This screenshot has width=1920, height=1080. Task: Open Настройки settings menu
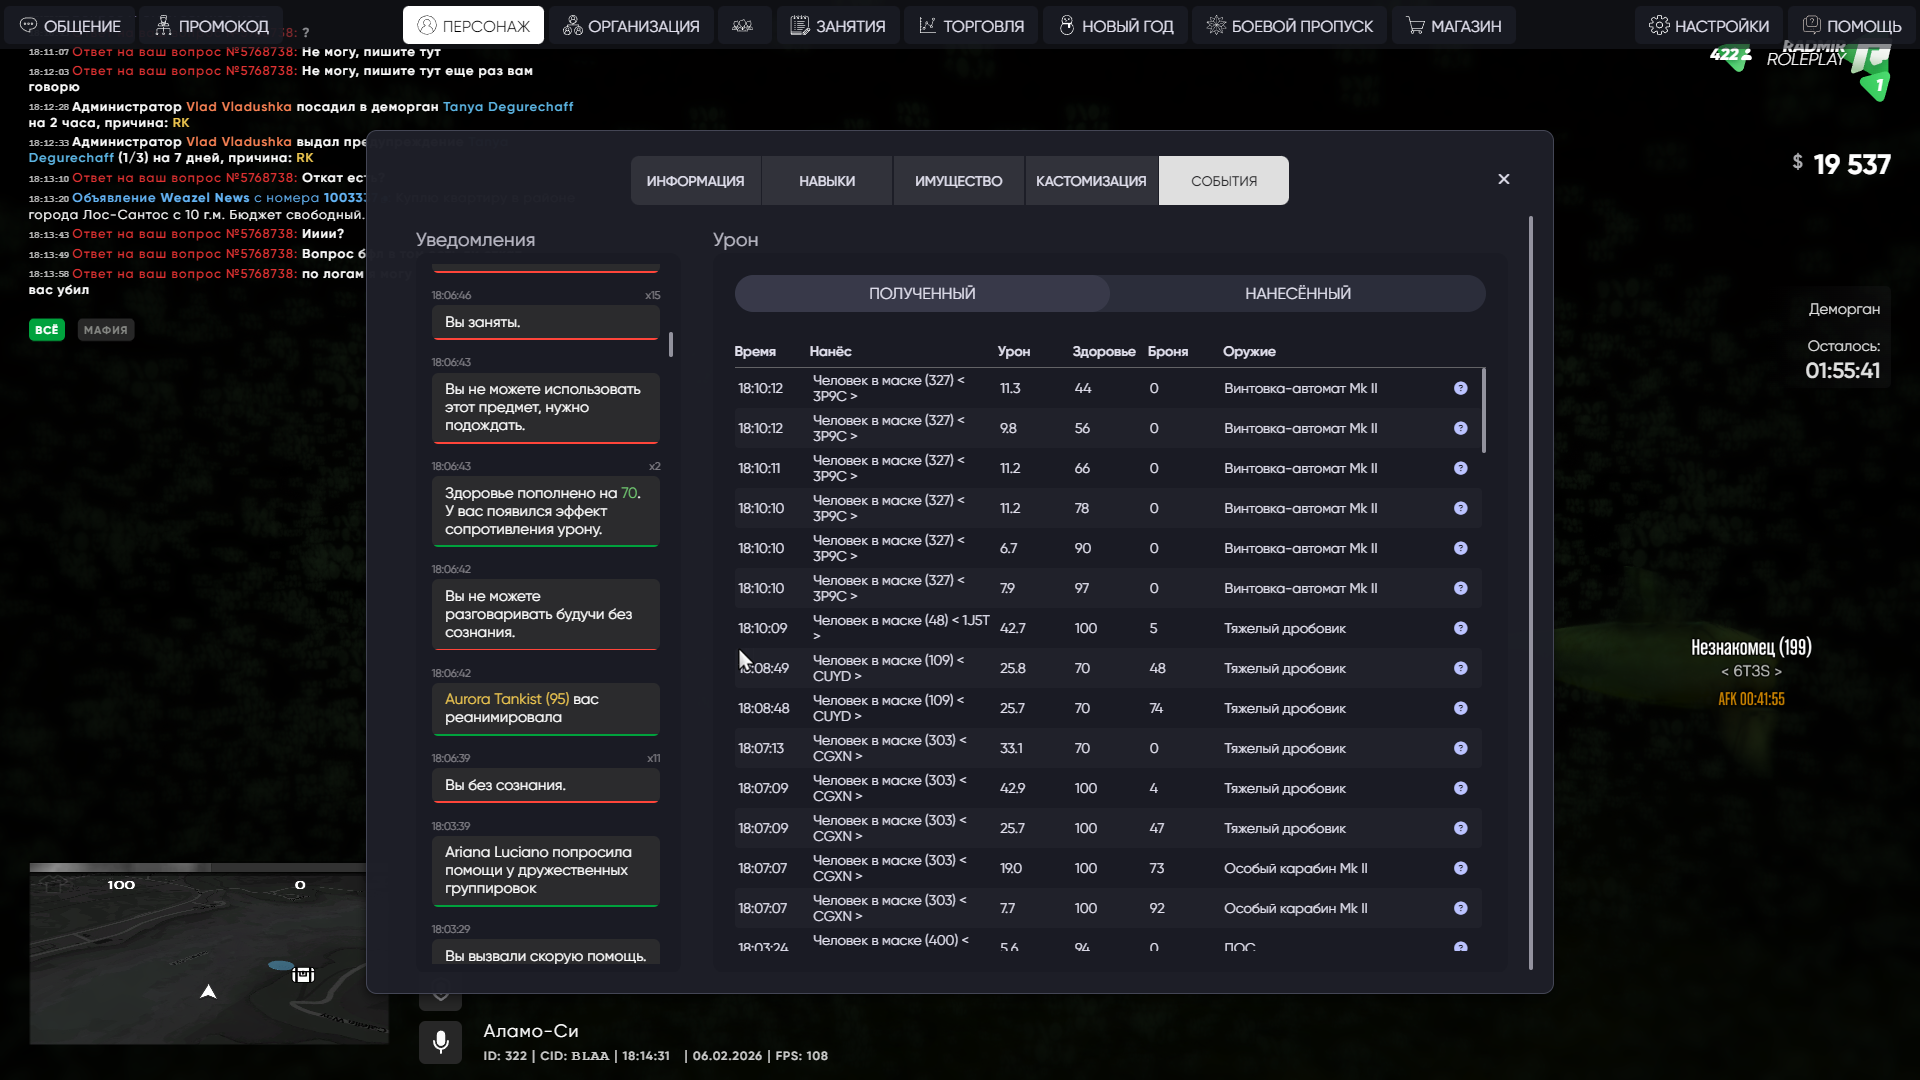pyautogui.click(x=1708, y=26)
